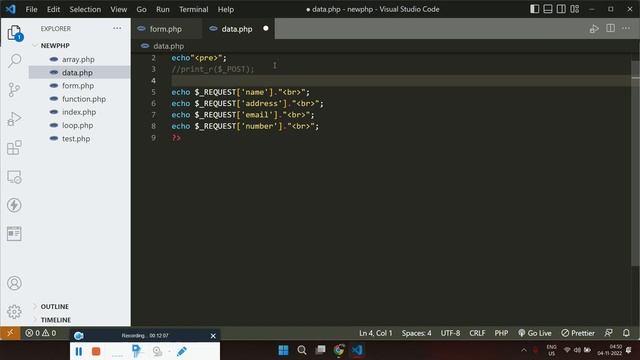Open taskbar Search
Screen dimensions: 640x360
click(x=302, y=350)
